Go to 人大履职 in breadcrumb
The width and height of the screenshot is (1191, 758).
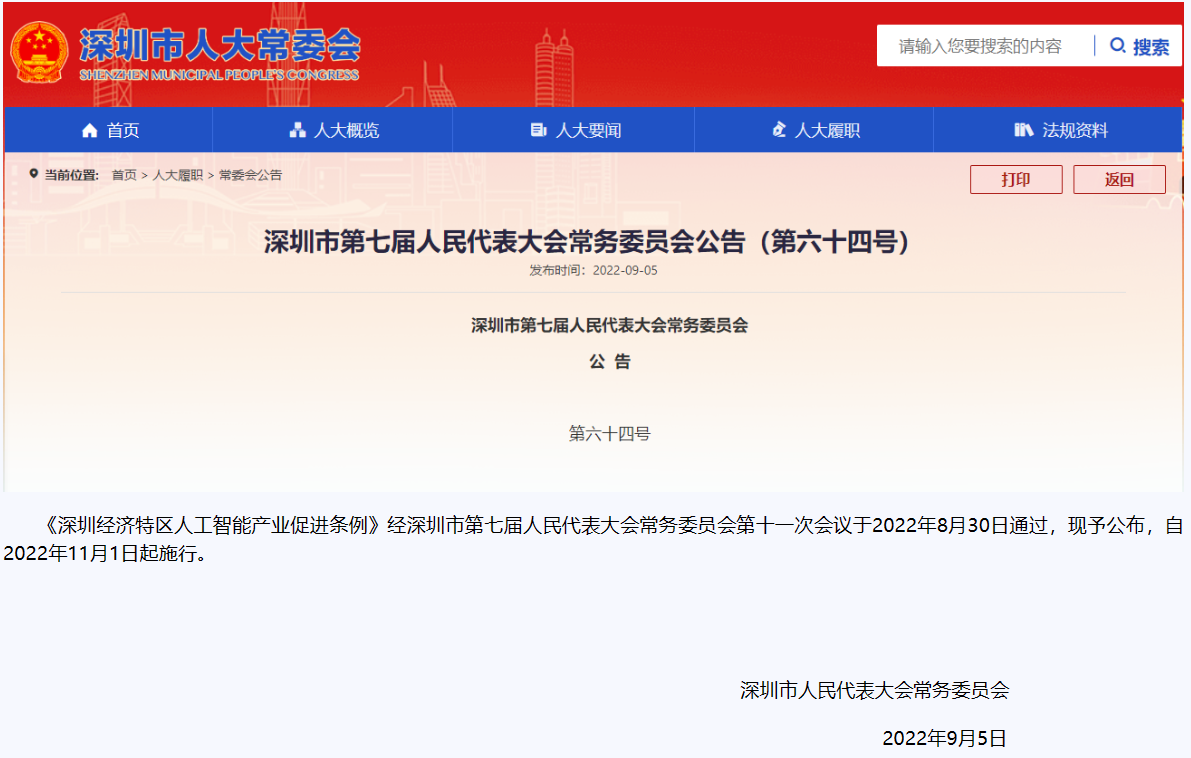178,175
